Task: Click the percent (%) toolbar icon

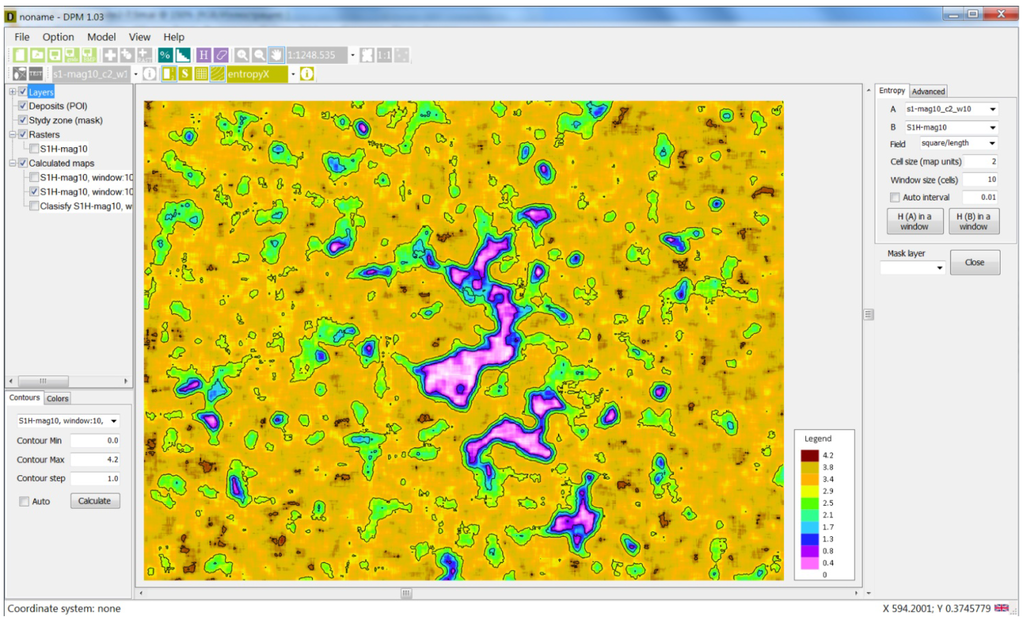Action: pos(165,54)
